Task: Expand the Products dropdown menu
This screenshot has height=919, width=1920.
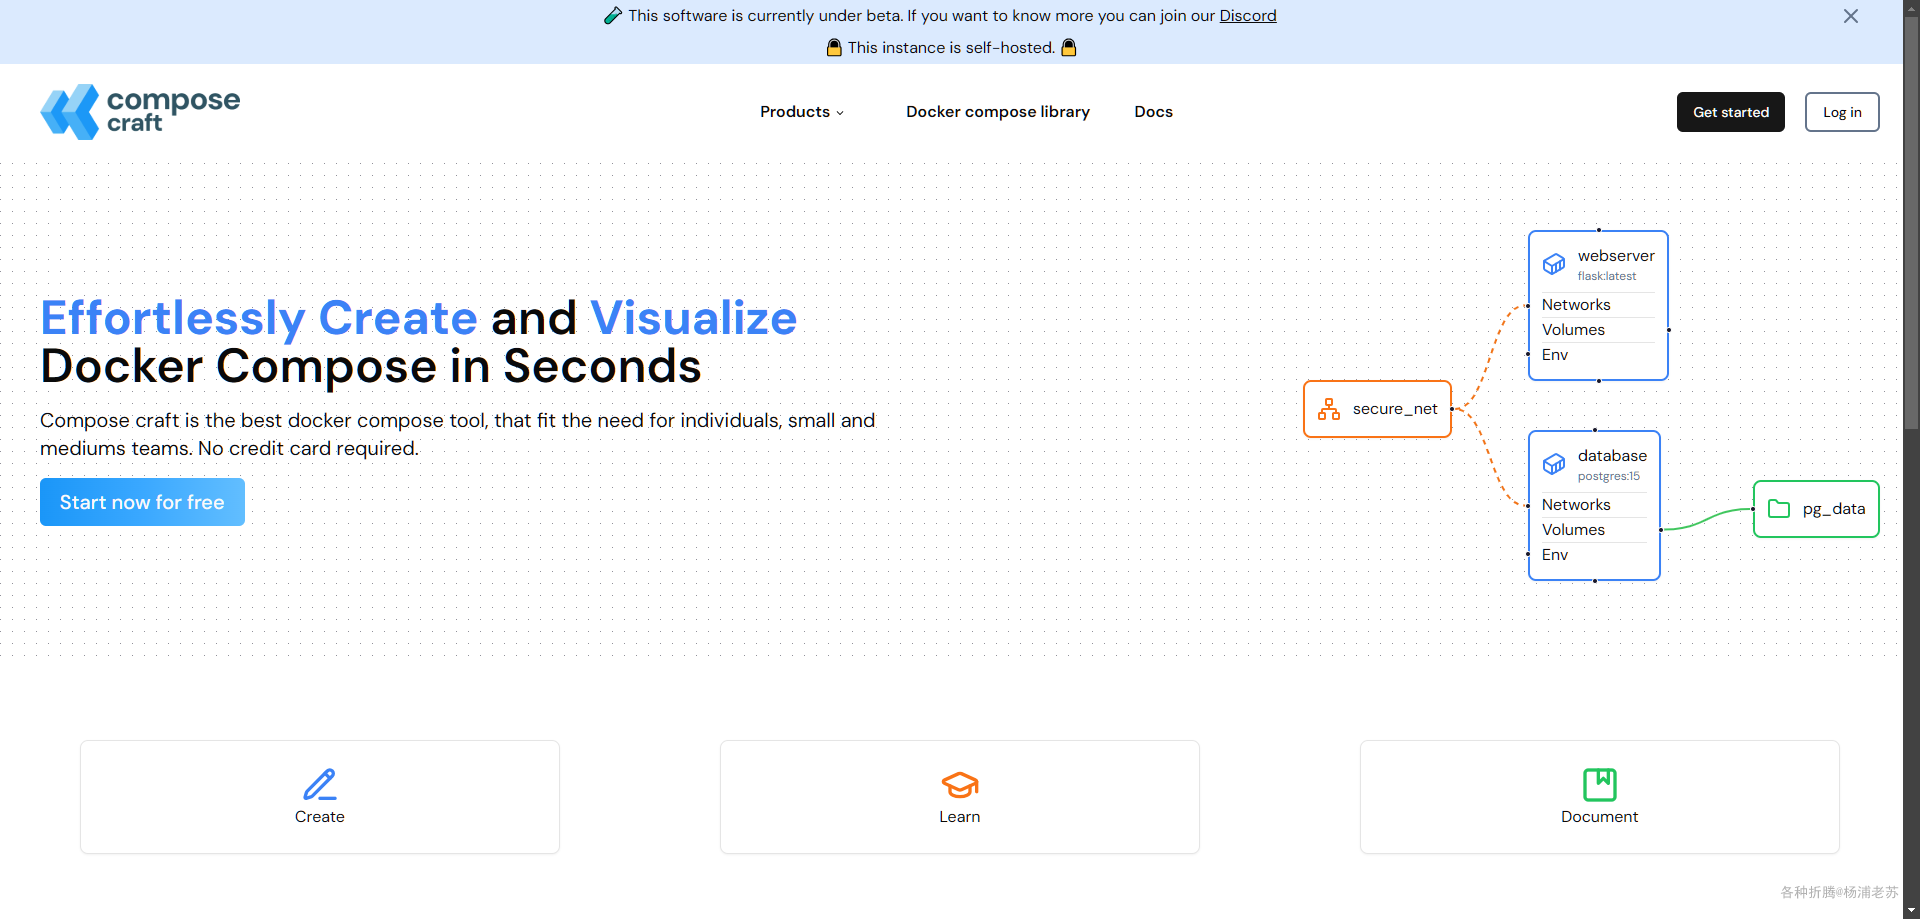Action: pos(802,112)
